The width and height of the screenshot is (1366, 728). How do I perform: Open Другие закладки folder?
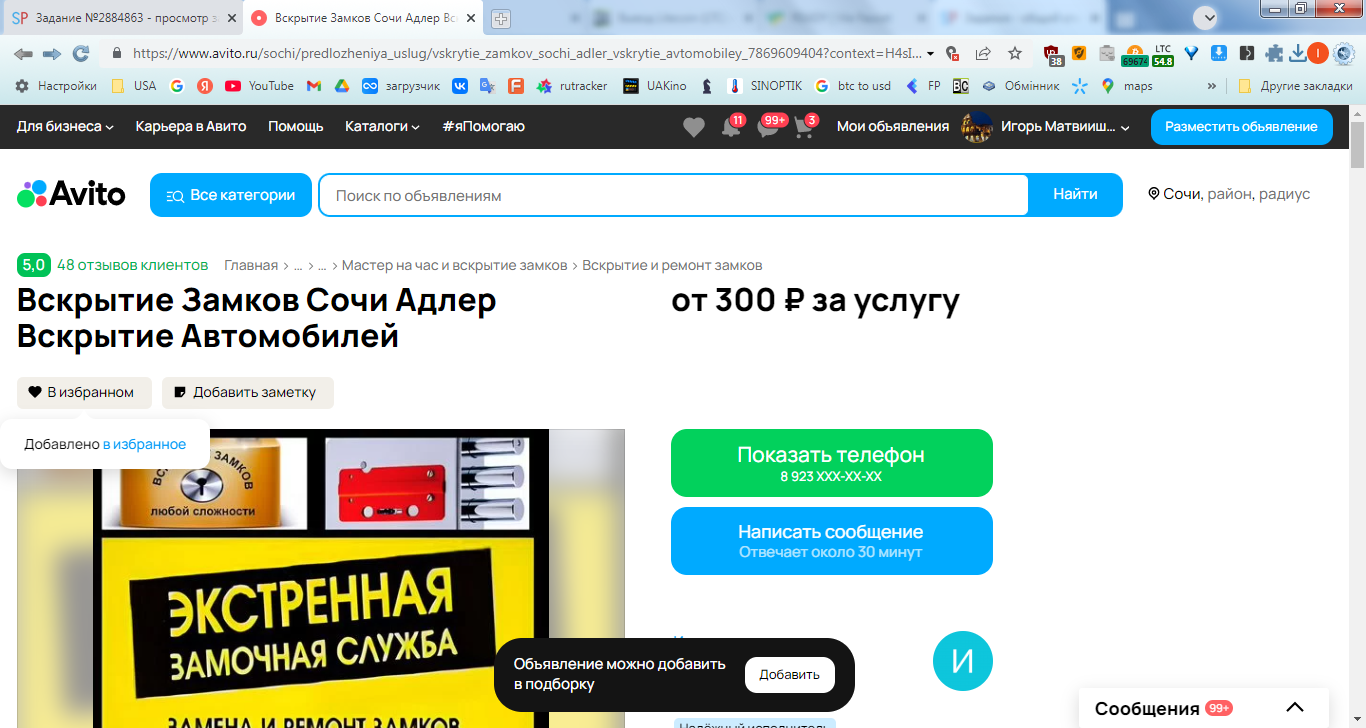[x=1296, y=86]
